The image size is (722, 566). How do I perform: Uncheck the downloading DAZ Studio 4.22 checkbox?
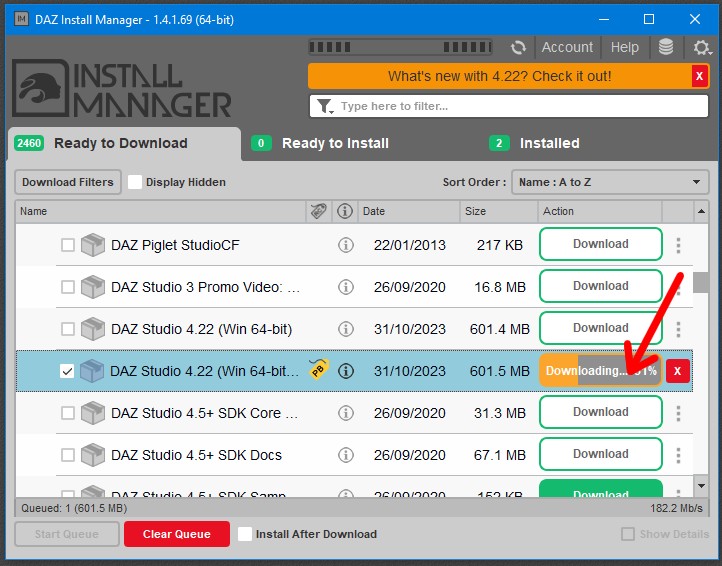(67, 371)
